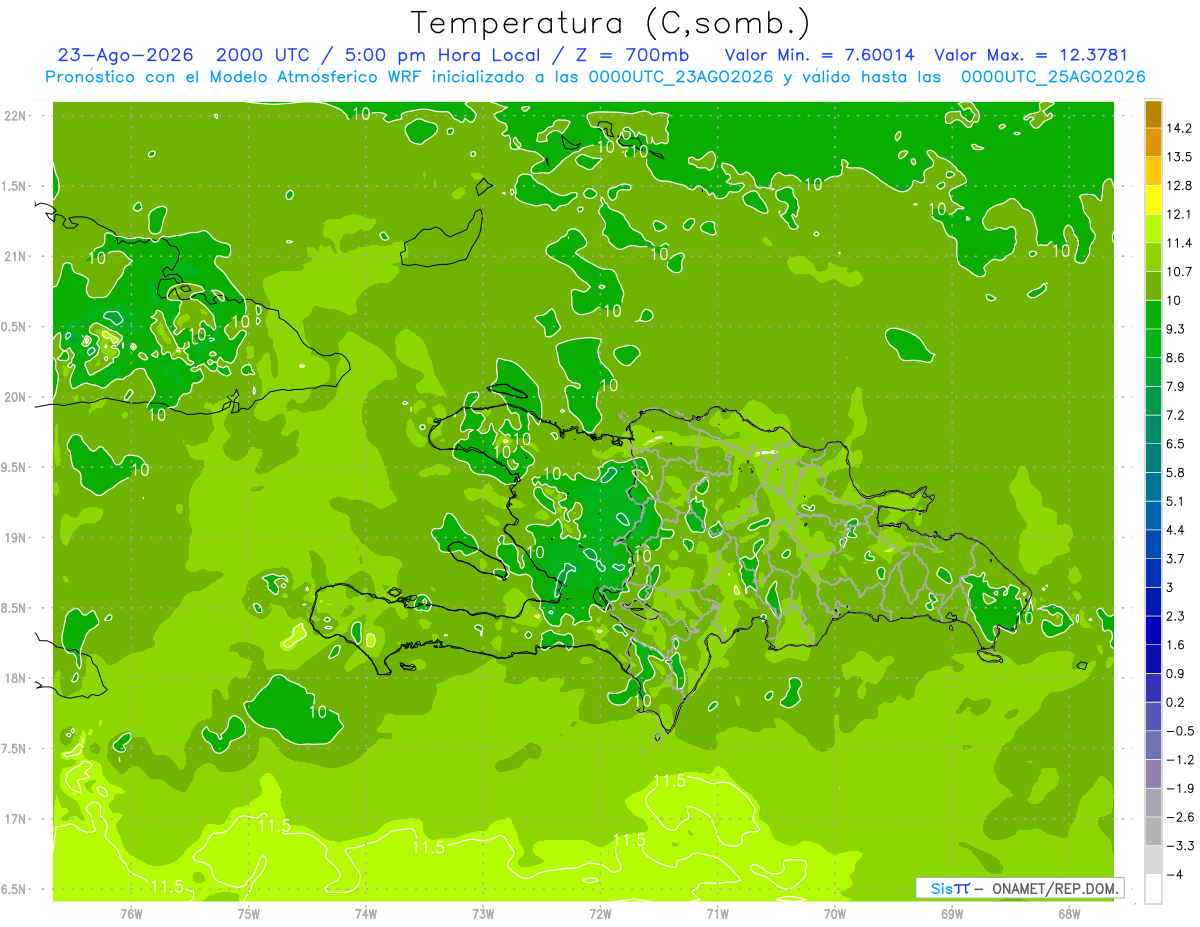The image size is (1200, 927).
Task: Pick the lime swatch between 11.4 and 12.1
Action: tap(1153, 229)
